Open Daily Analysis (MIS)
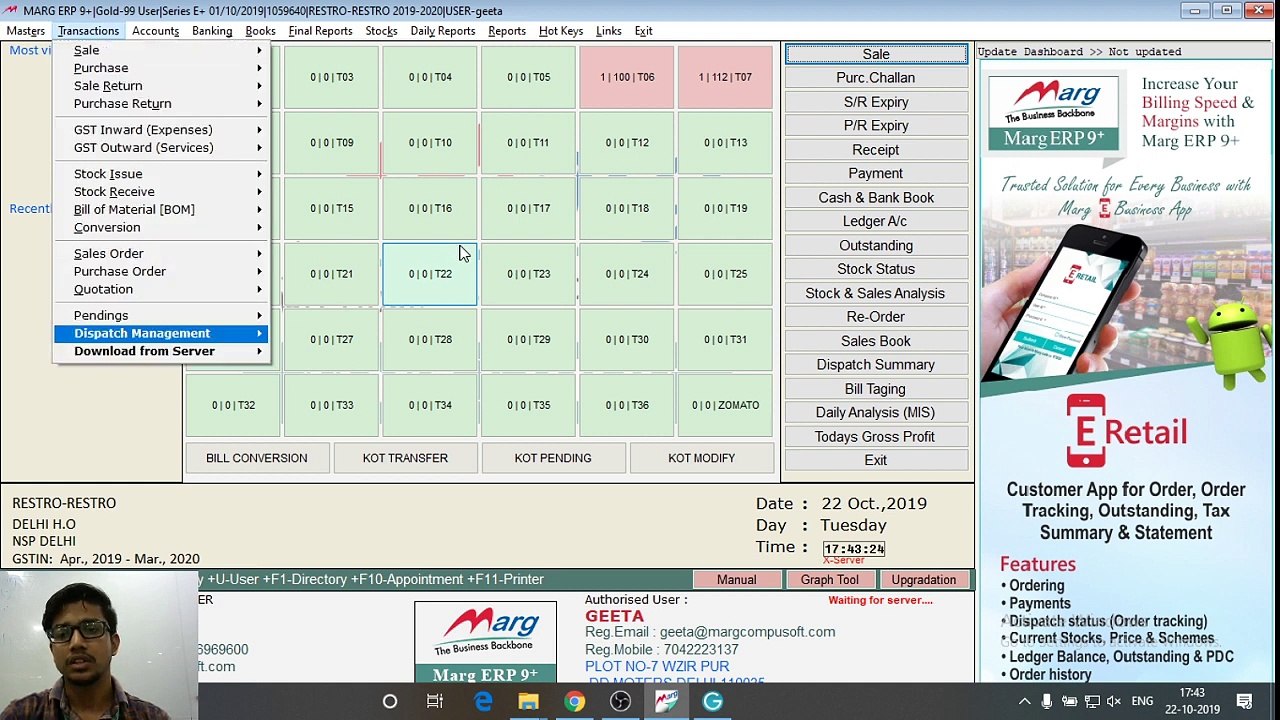 point(876,413)
